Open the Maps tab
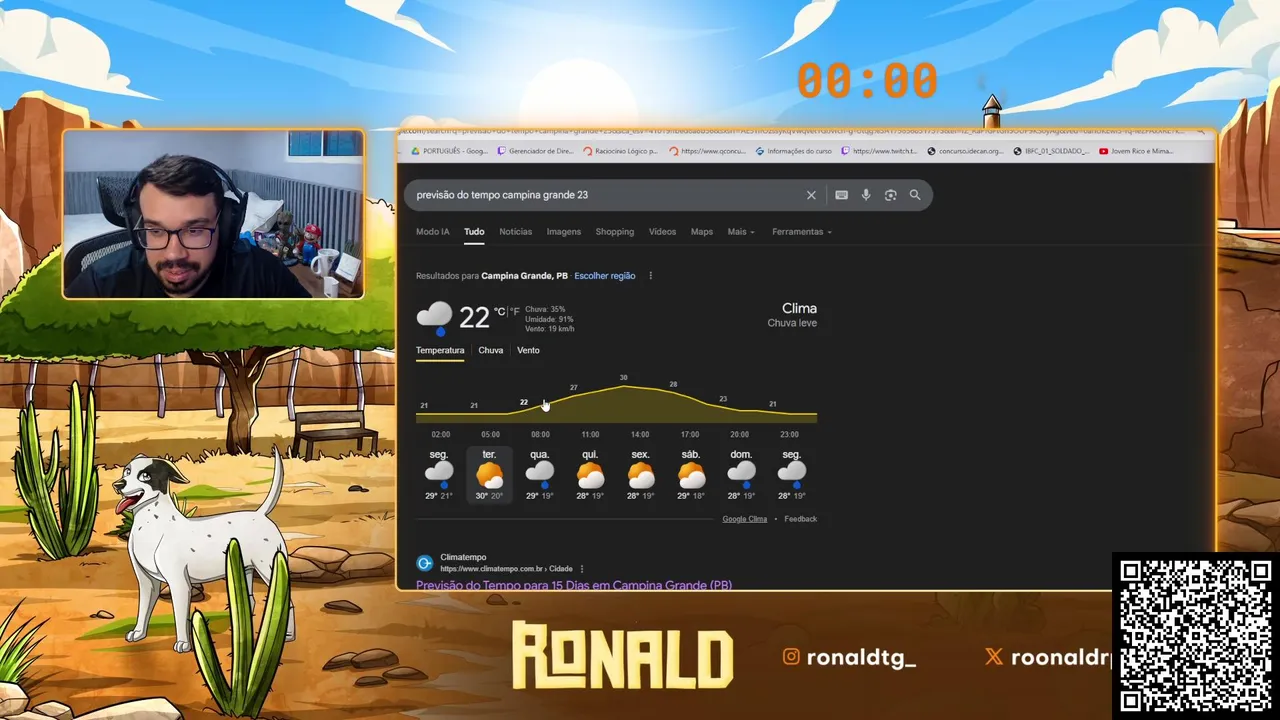This screenshot has height=720, width=1280. point(702,232)
